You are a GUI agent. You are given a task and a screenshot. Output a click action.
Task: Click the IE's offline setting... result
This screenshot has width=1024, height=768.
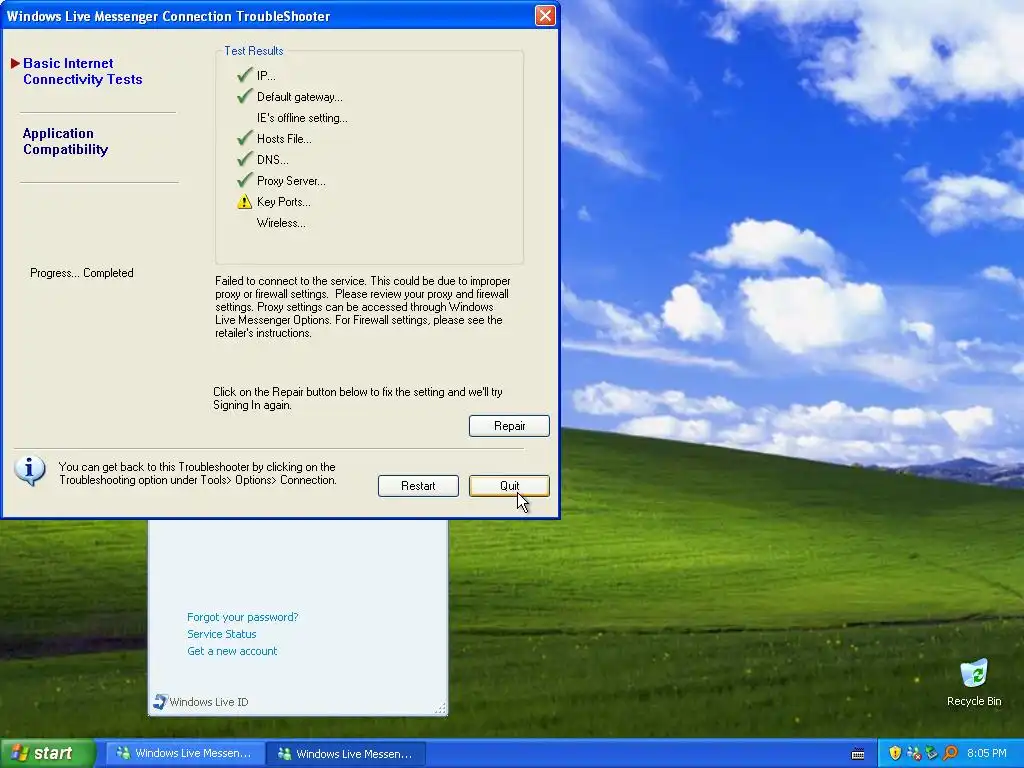pyautogui.click(x=302, y=118)
